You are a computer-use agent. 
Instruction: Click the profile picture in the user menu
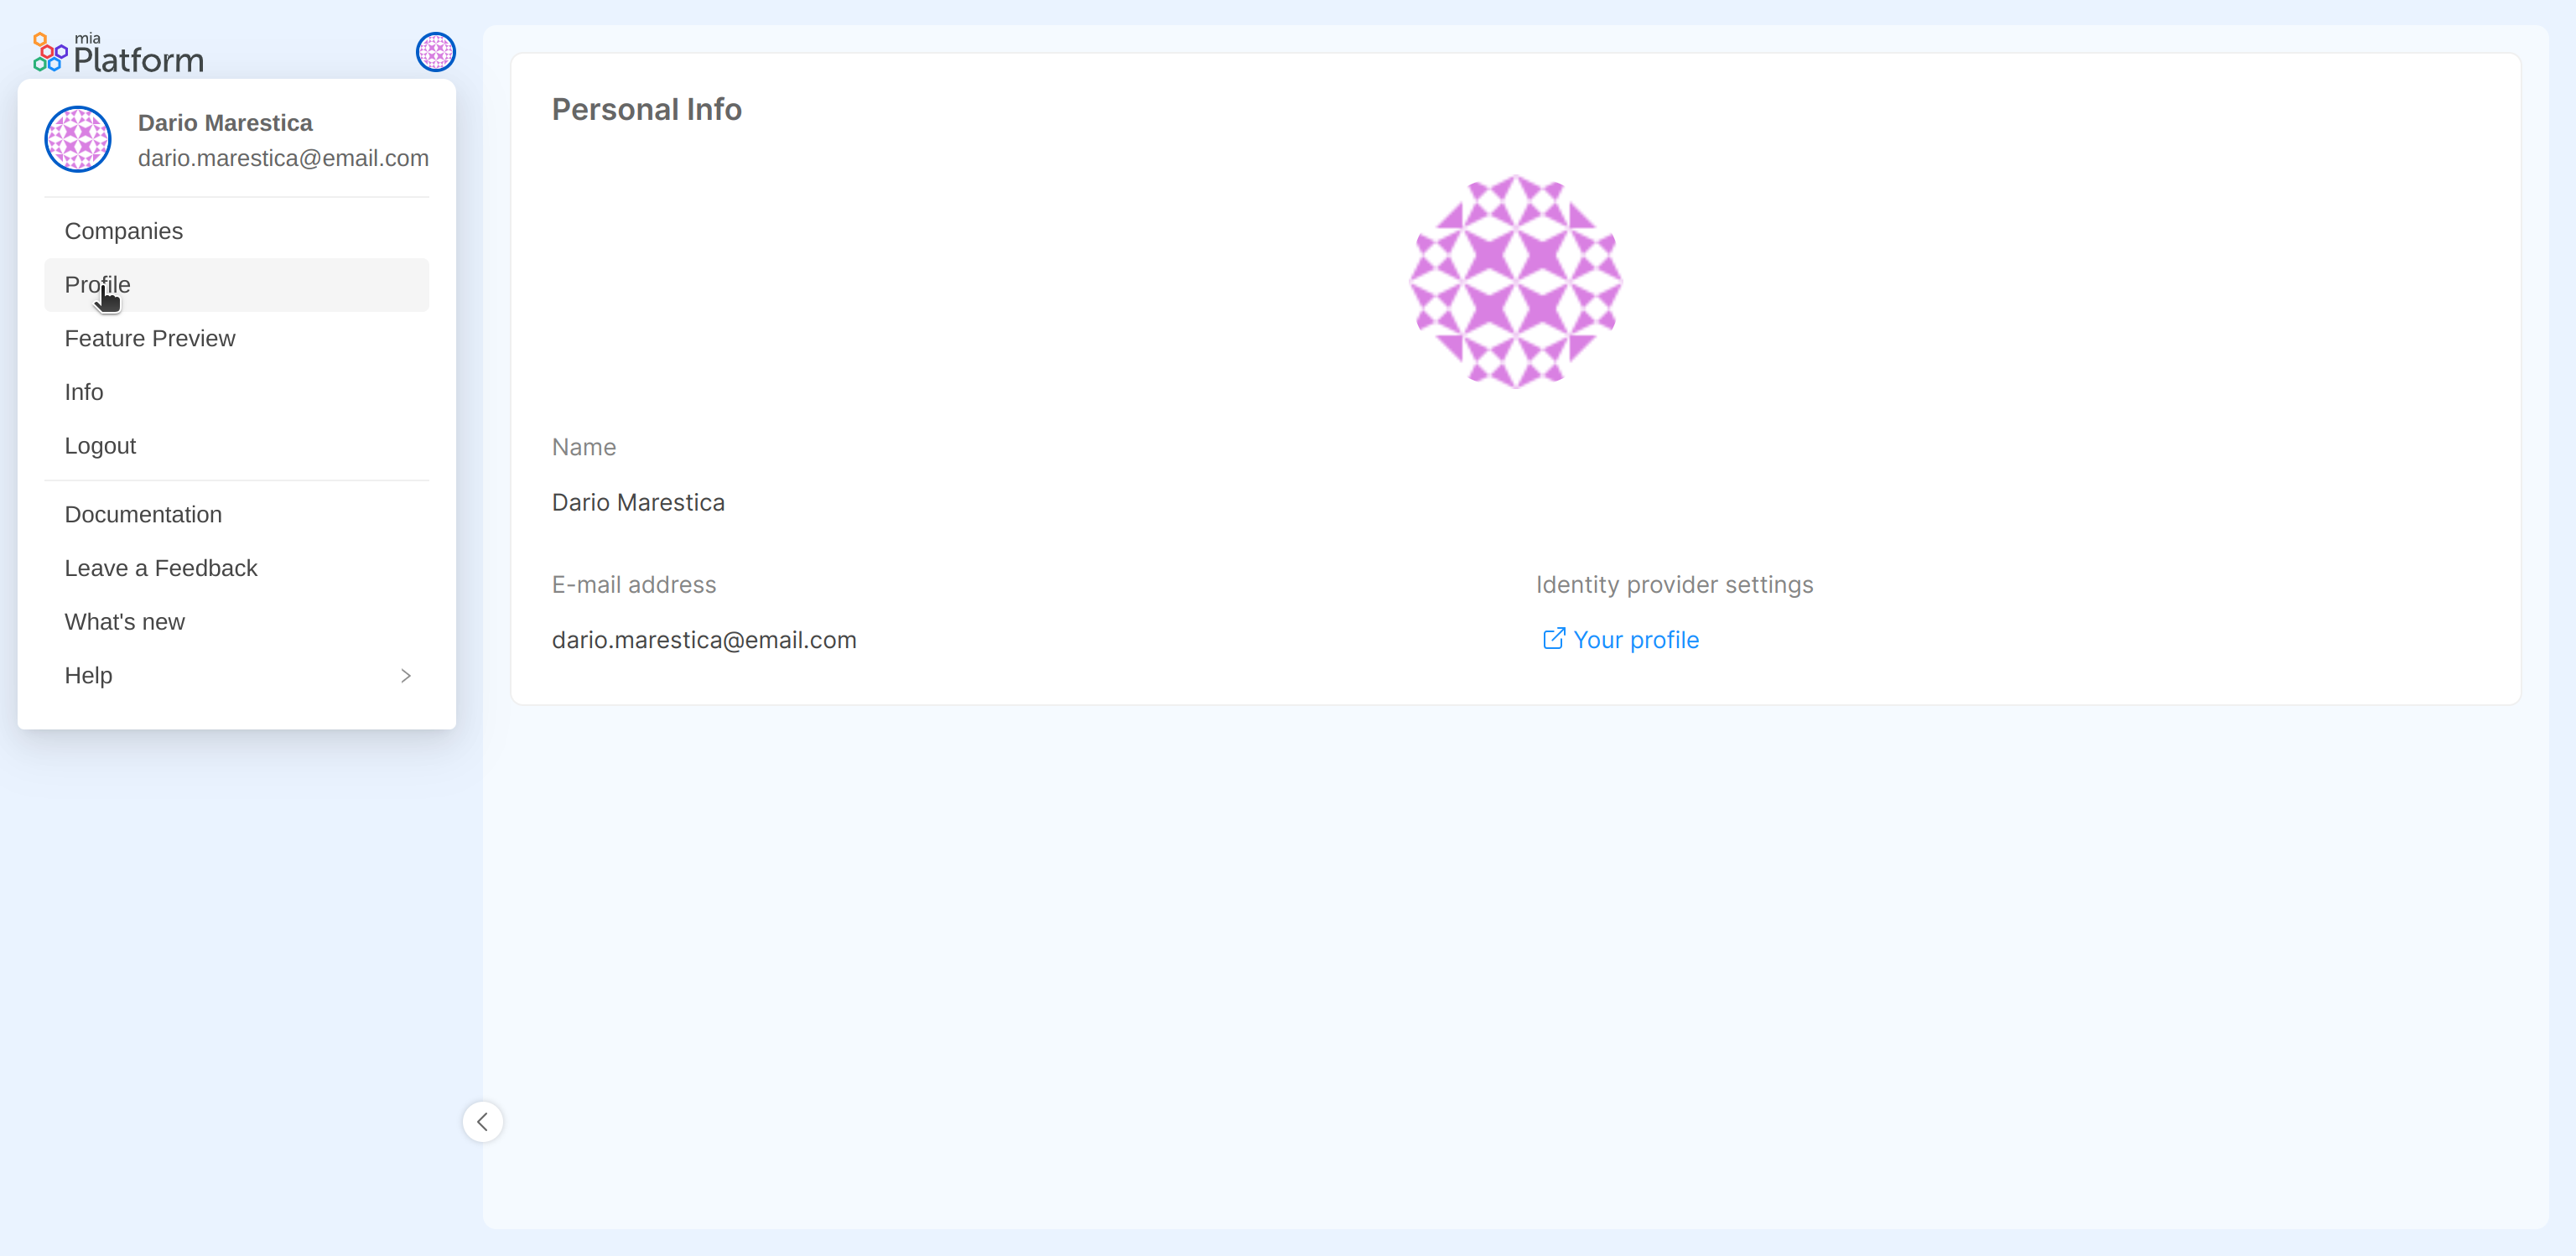coord(77,139)
